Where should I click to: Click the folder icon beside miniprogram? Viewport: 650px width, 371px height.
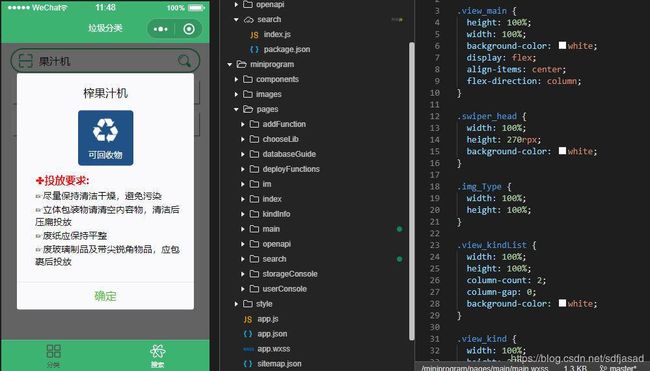241,64
